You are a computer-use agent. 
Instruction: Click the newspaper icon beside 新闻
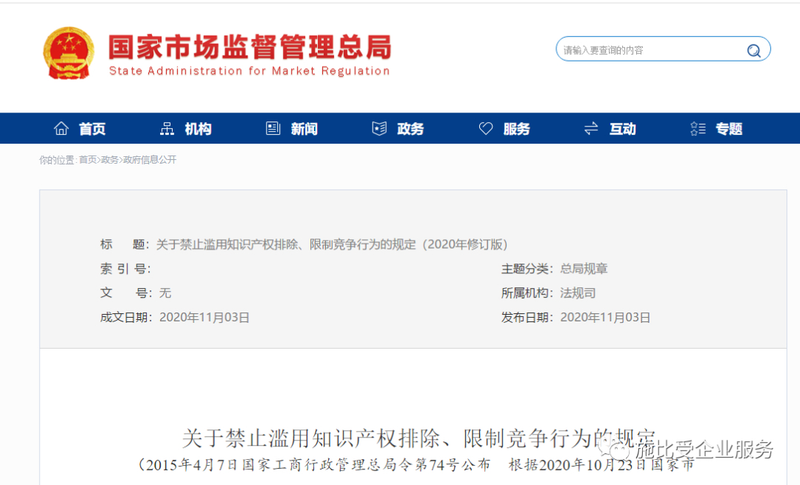273,129
